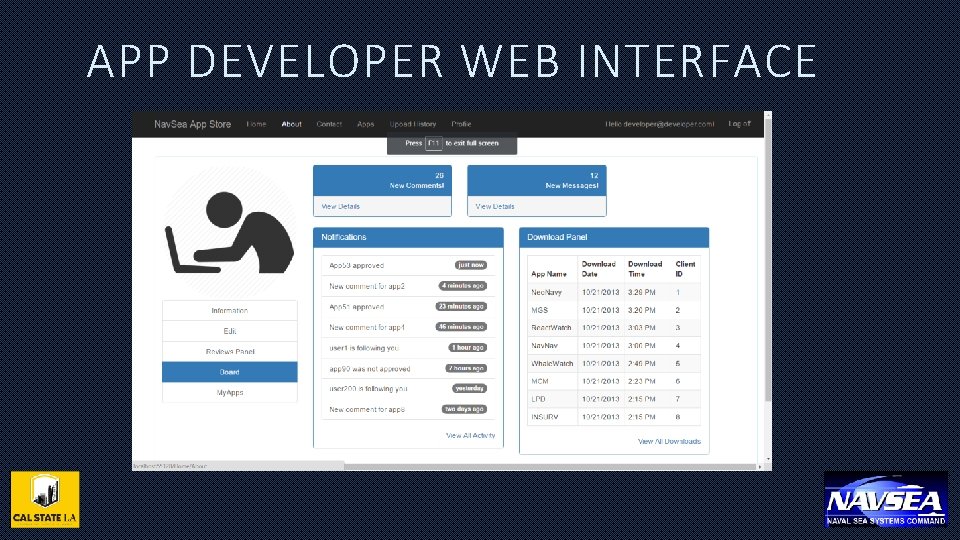The width and height of the screenshot is (960, 540).
Task: Click NeoNavy in the download table
Action: pos(546,293)
